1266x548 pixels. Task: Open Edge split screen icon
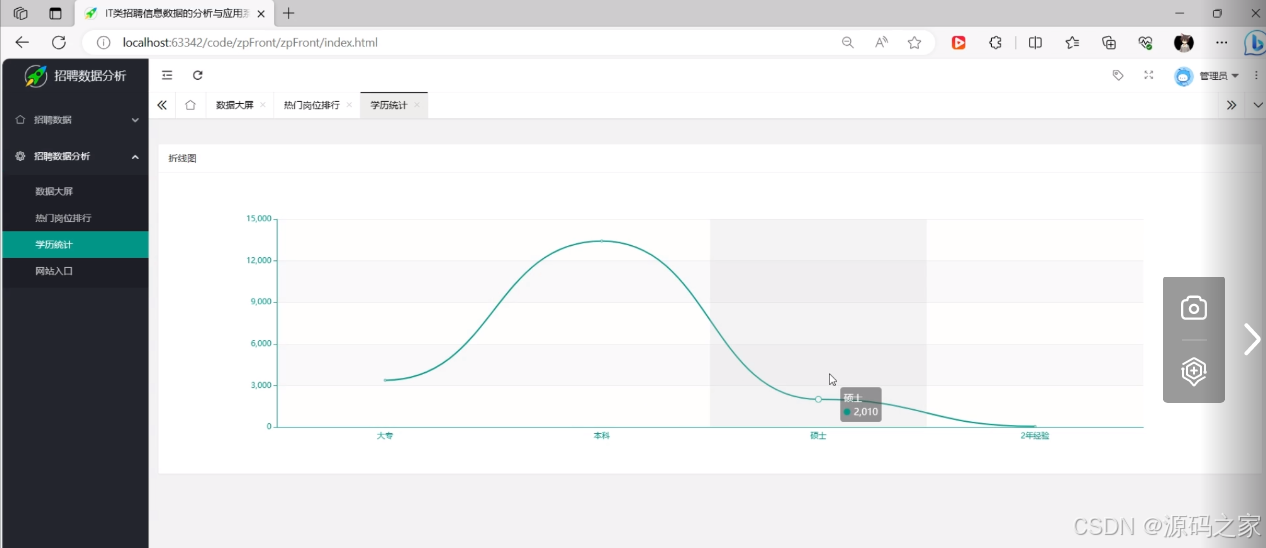[x=1036, y=43]
